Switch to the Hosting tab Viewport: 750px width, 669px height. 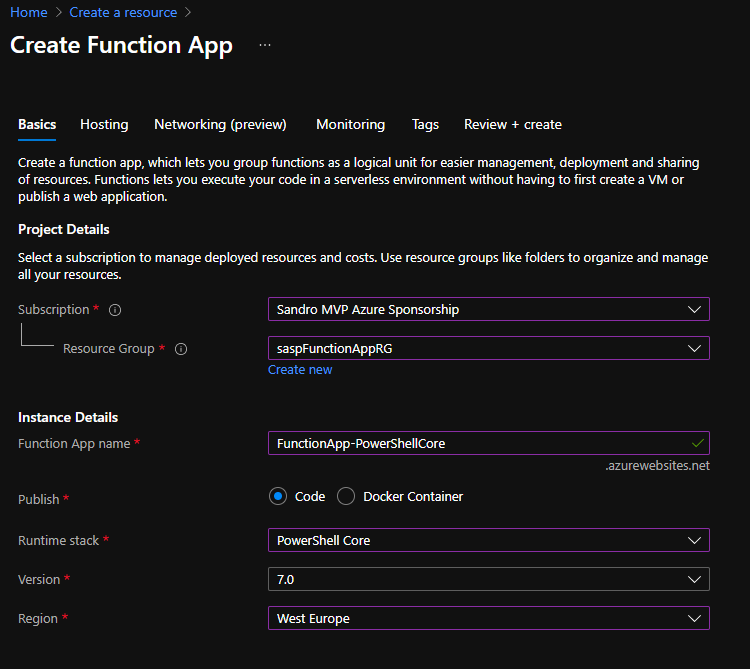pos(104,124)
